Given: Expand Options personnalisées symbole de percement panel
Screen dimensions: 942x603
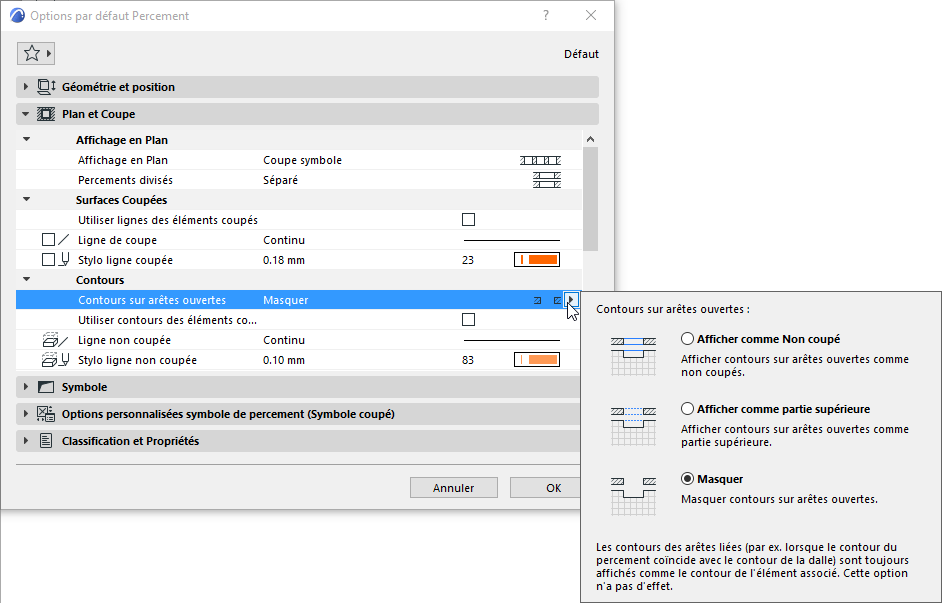Looking at the screenshot, I should 25,414.
